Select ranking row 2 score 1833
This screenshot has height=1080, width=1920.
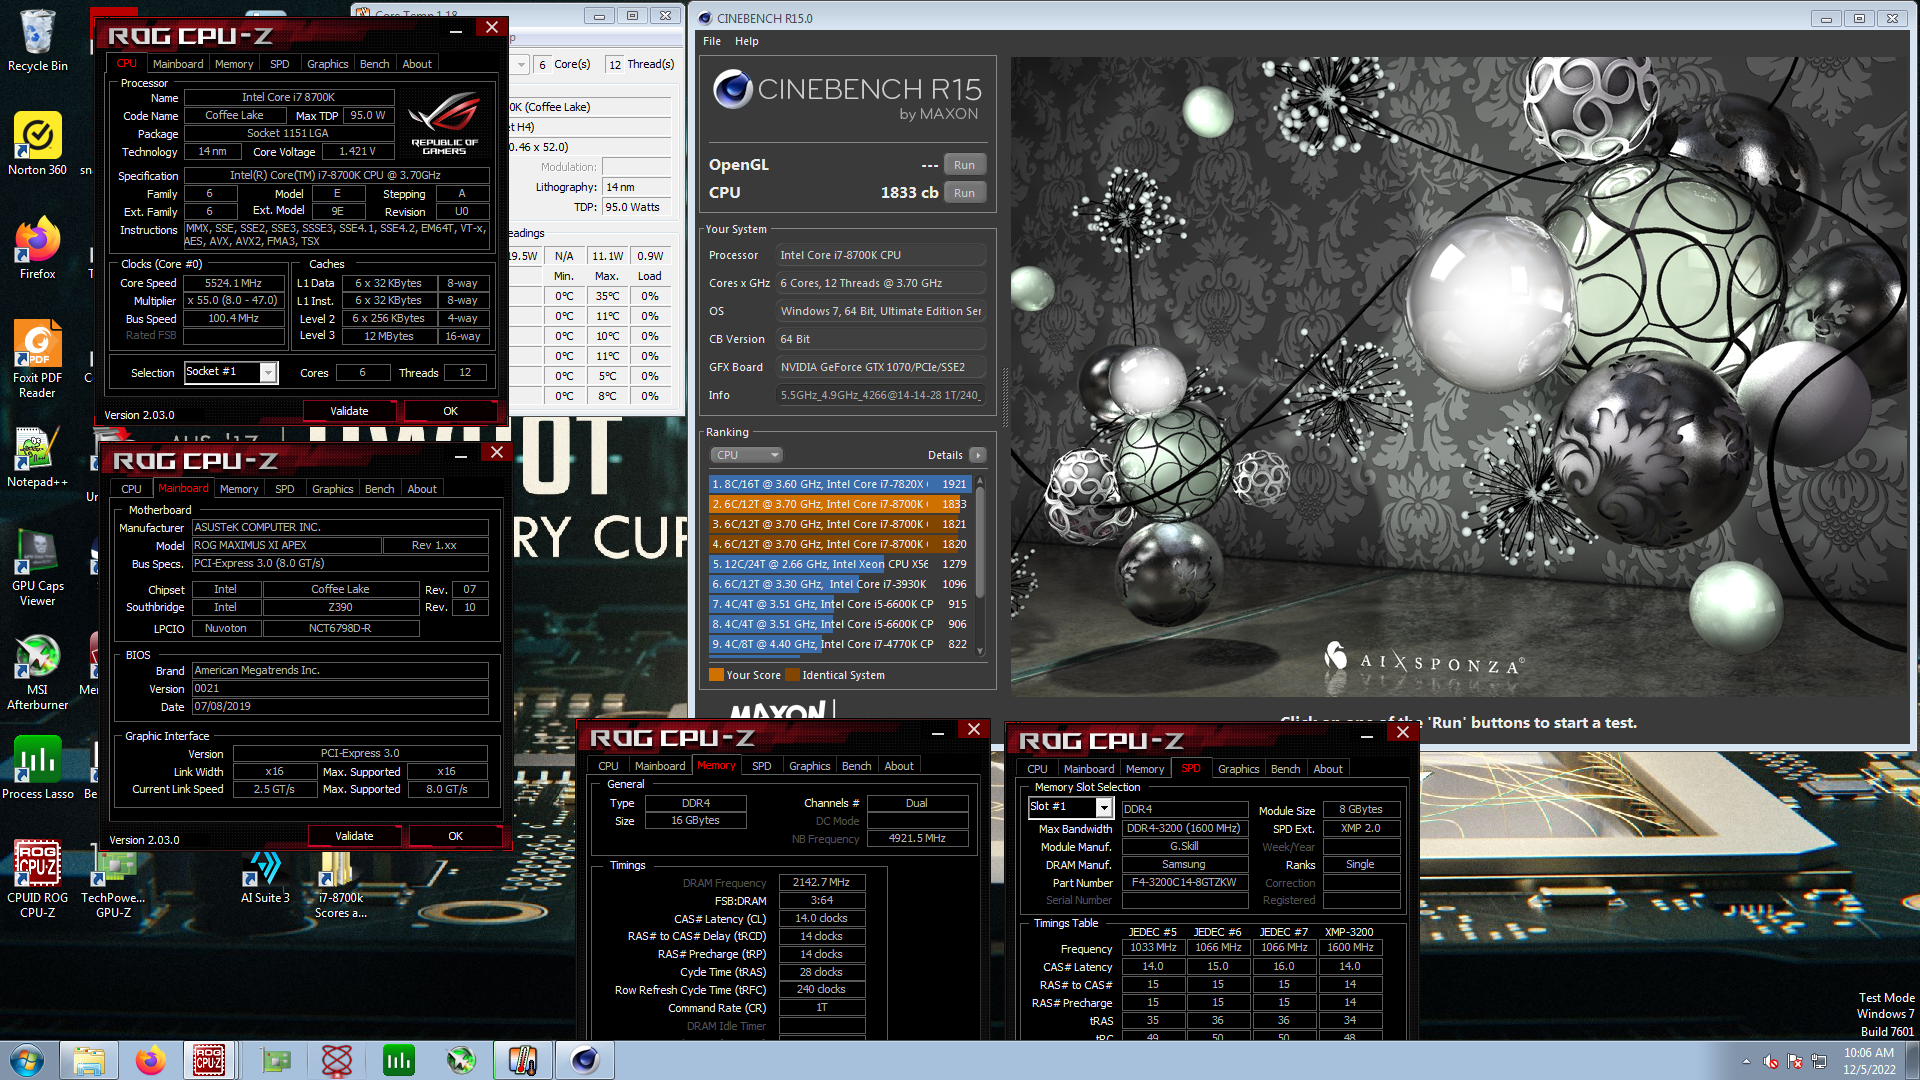click(838, 504)
